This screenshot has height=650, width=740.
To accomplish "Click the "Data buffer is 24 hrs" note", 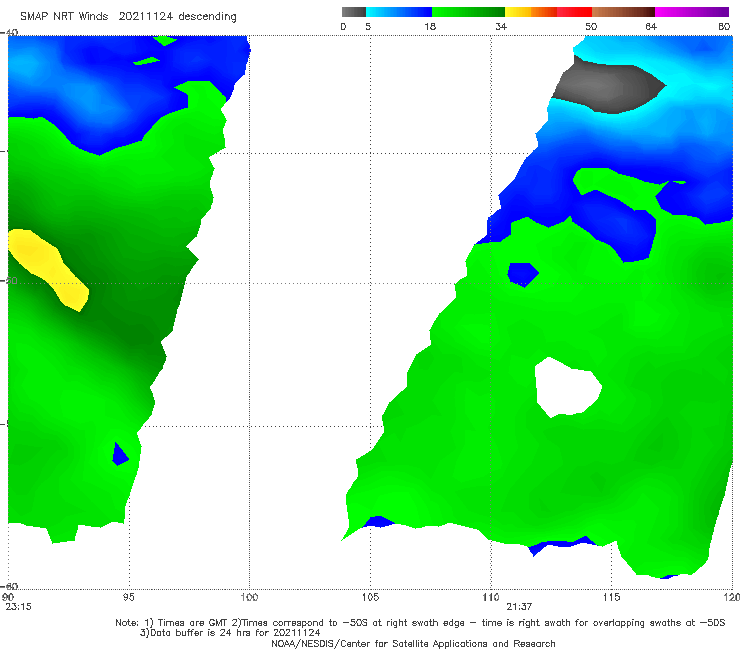I will tap(230, 633).
